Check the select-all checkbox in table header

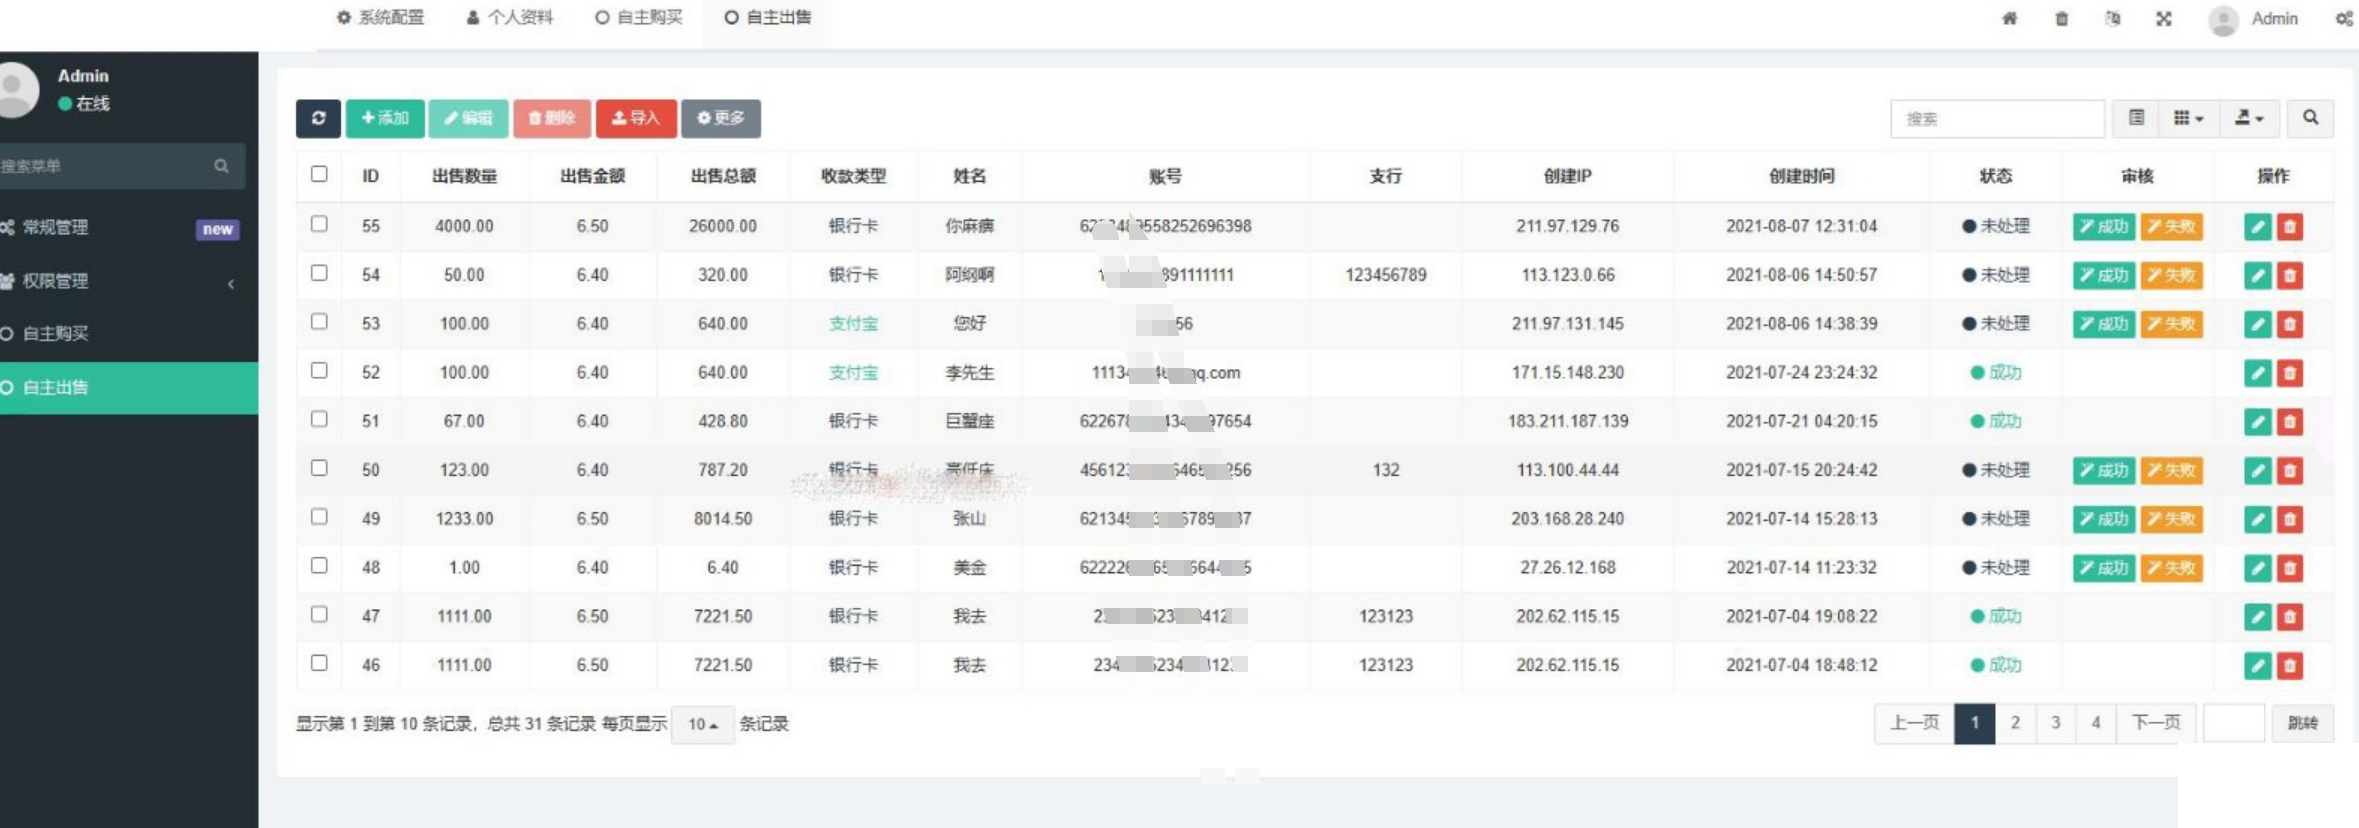[319, 174]
